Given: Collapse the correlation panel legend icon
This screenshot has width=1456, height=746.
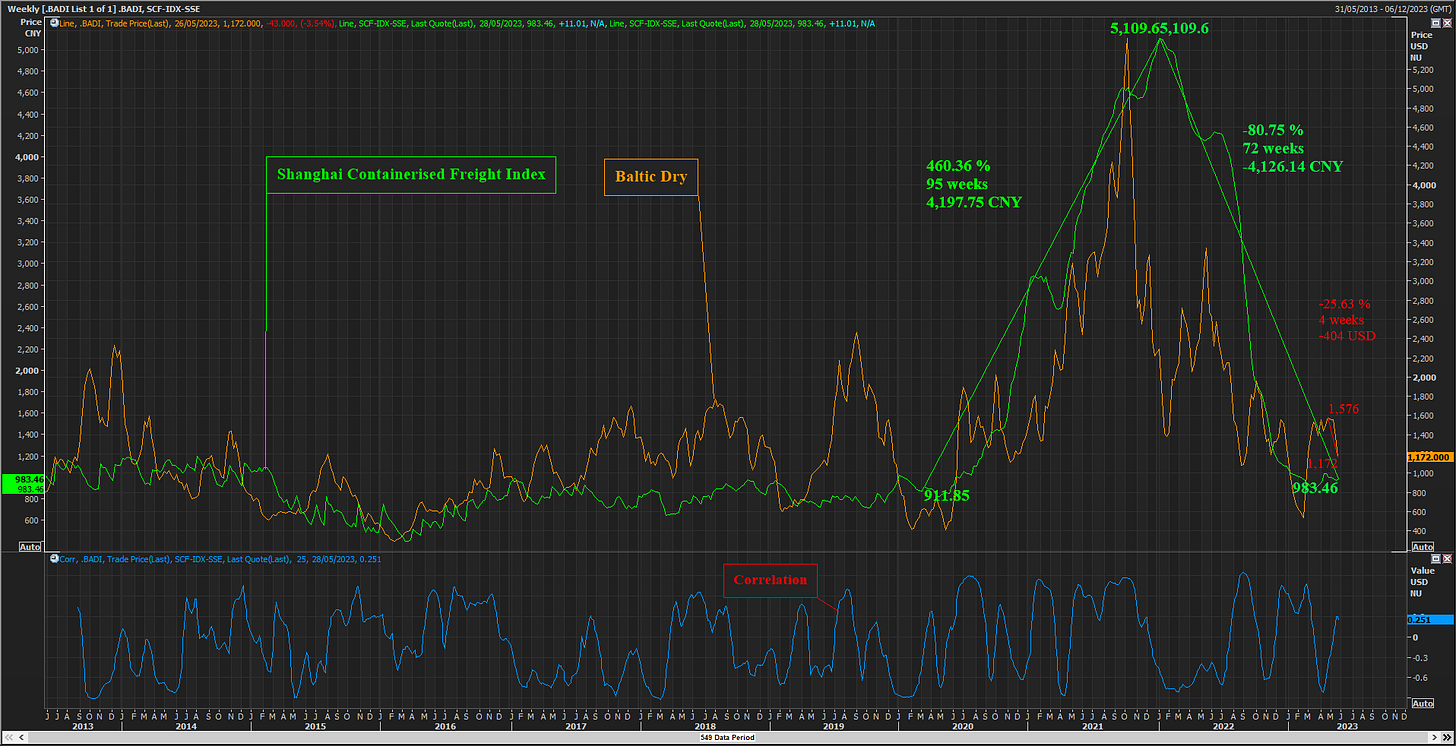Looking at the screenshot, I should (53, 559).
